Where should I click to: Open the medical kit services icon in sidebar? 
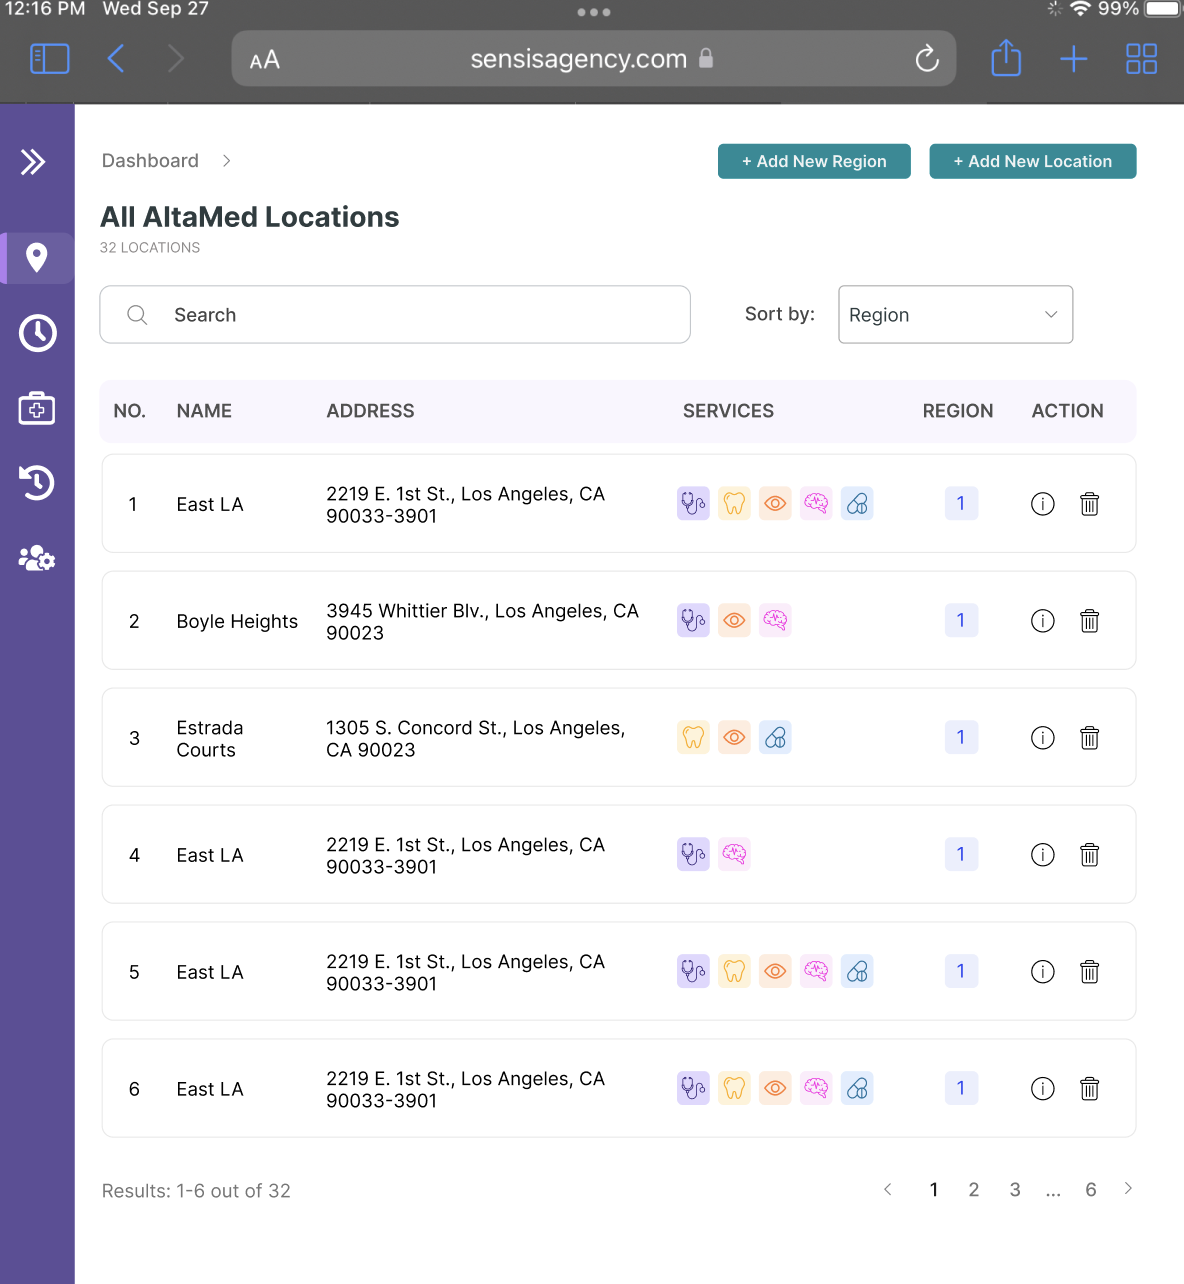[37, 408]
